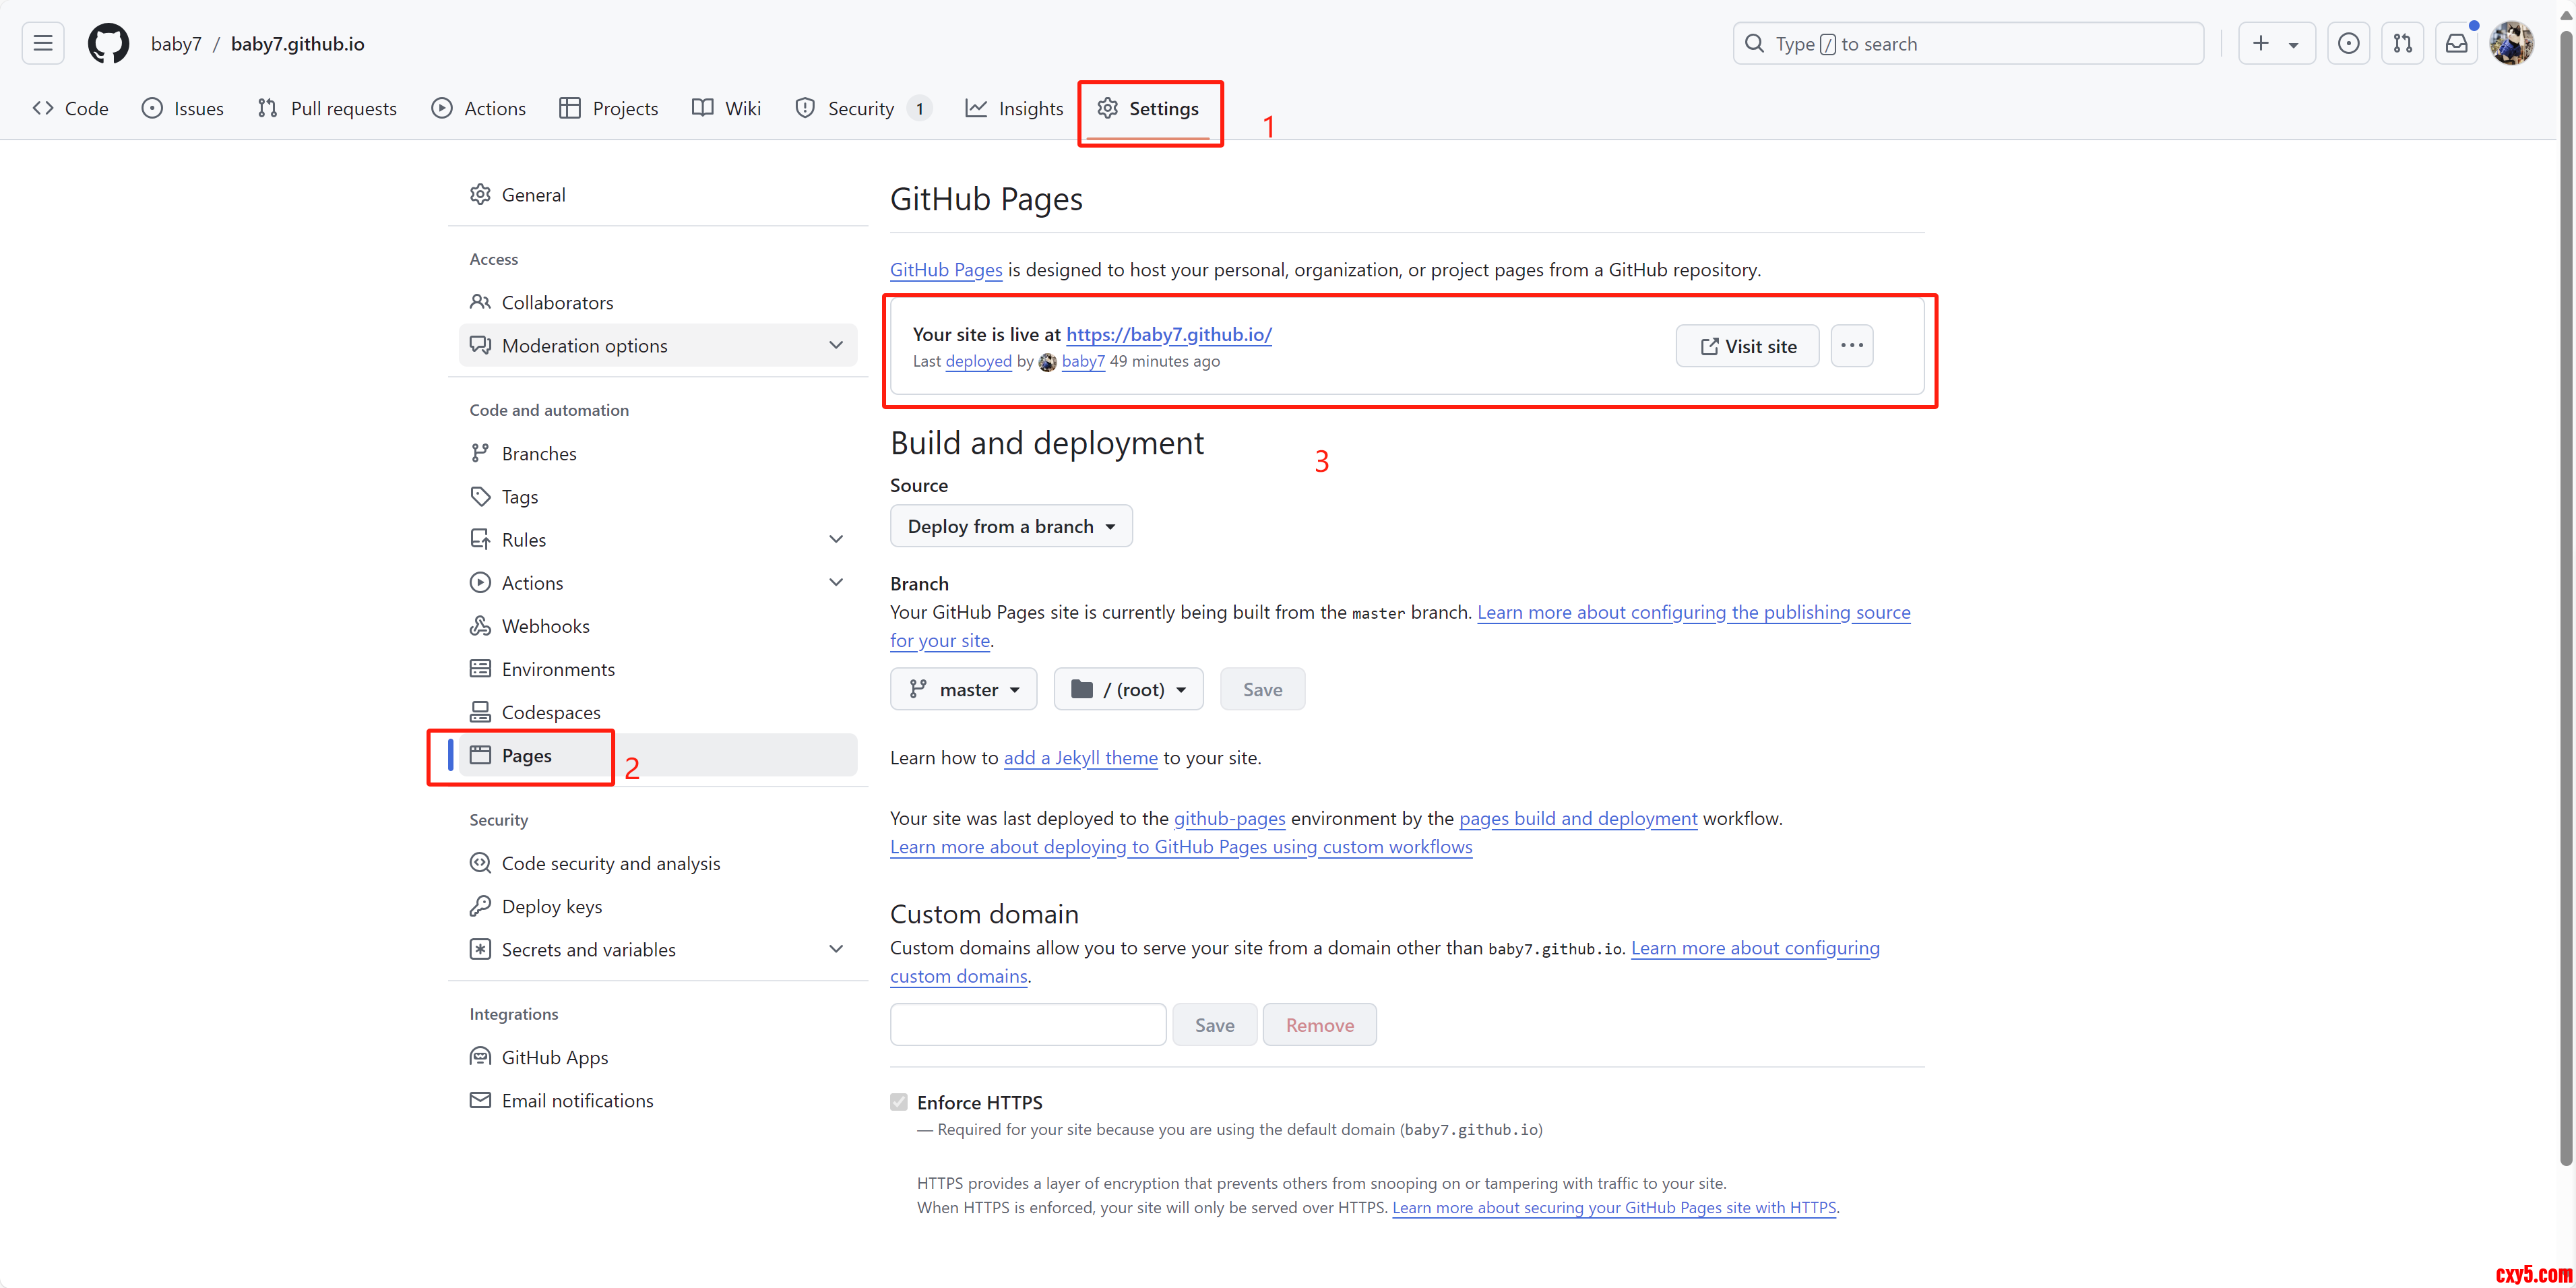Expand the Moderation options section
Screen dimensions: 2576x1288
[x=836, y=345]
